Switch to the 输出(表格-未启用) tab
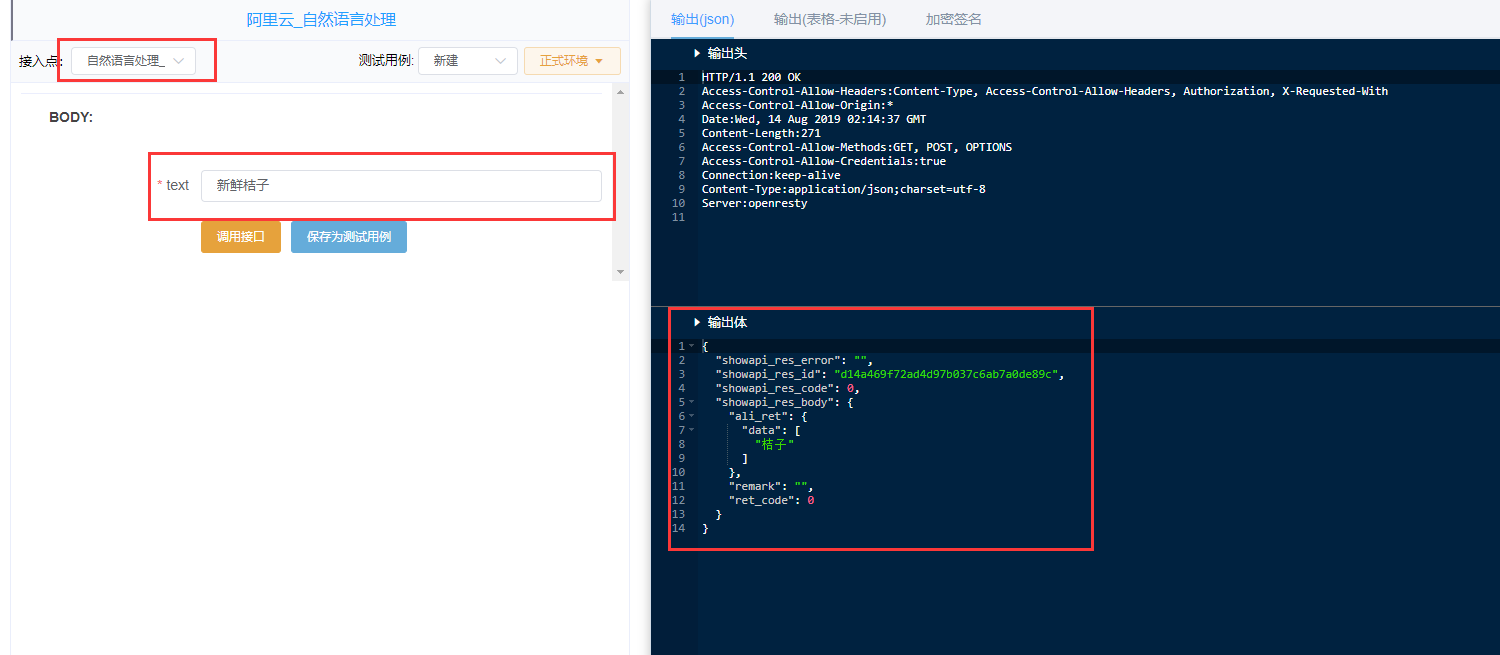The width and height of the screenshot is (1500, 655). (830, 19)
